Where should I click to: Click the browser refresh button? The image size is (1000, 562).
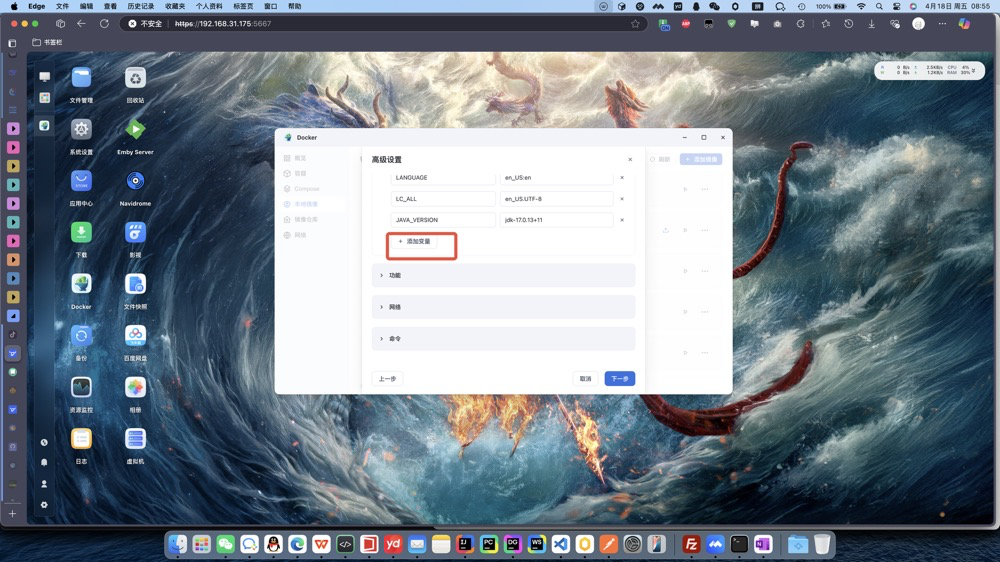coord(104,24)
